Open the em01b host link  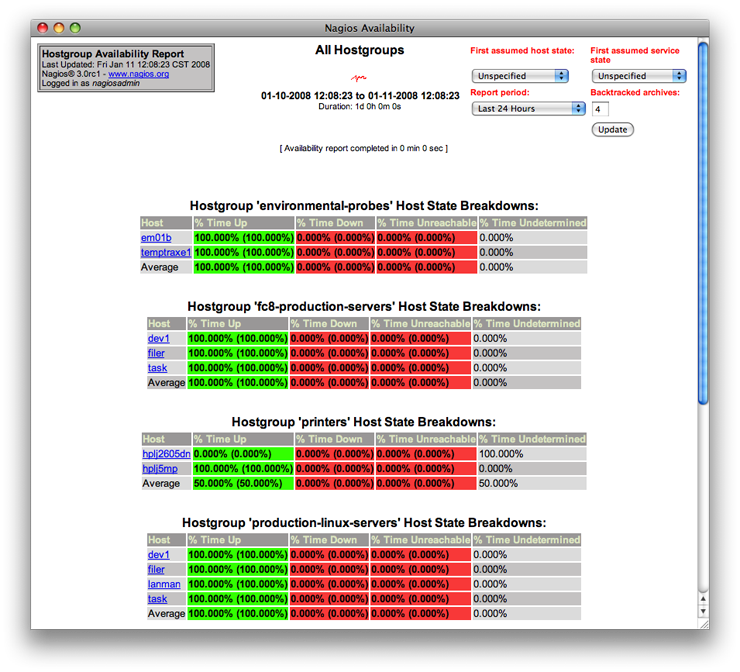click(156, 238)
